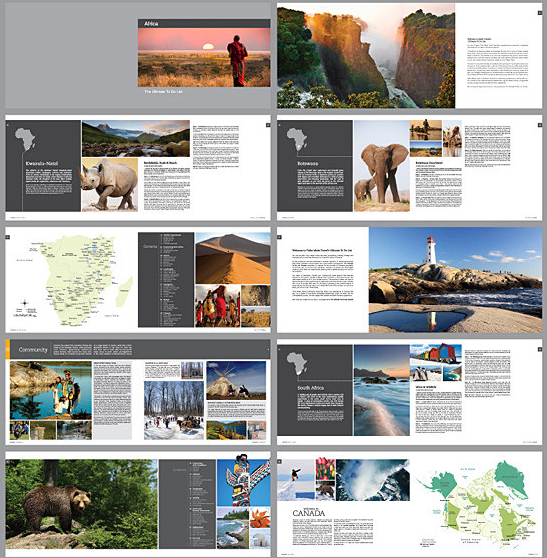Click the Welcome to CANADA heading
This screenshot has width=547, height=558.
point(309,512)
